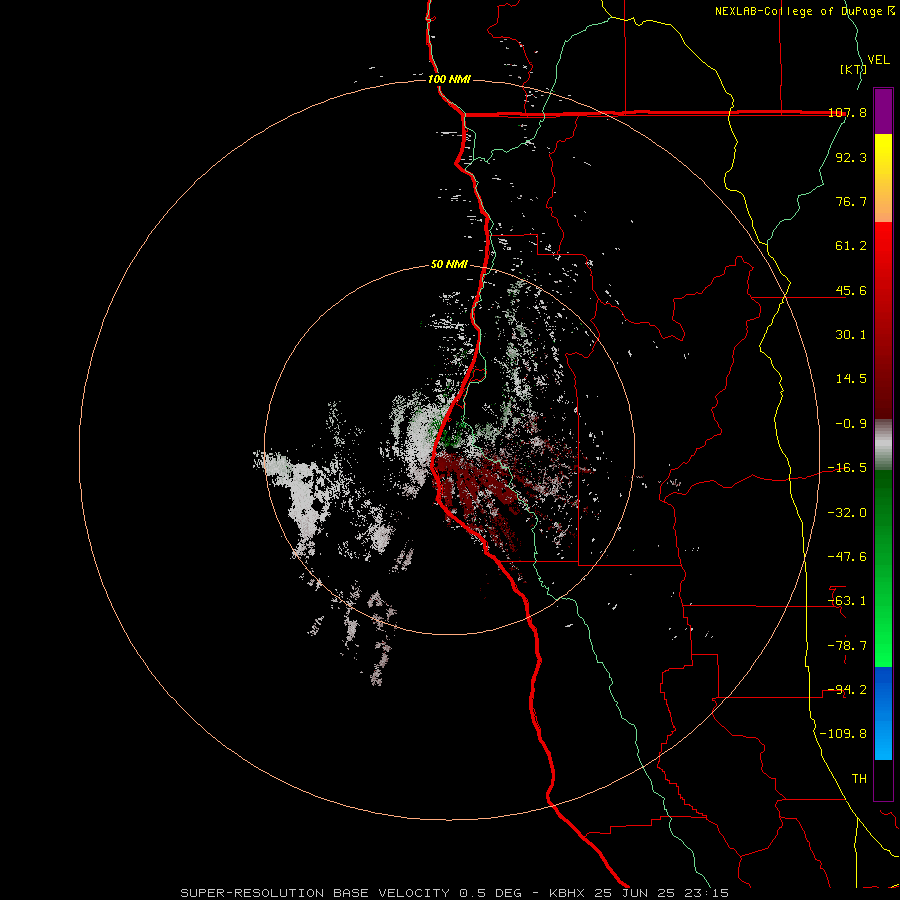Click the 100 NMI range ring label
The height and width of the screenshot is (900, 900).
coord(449,79)
